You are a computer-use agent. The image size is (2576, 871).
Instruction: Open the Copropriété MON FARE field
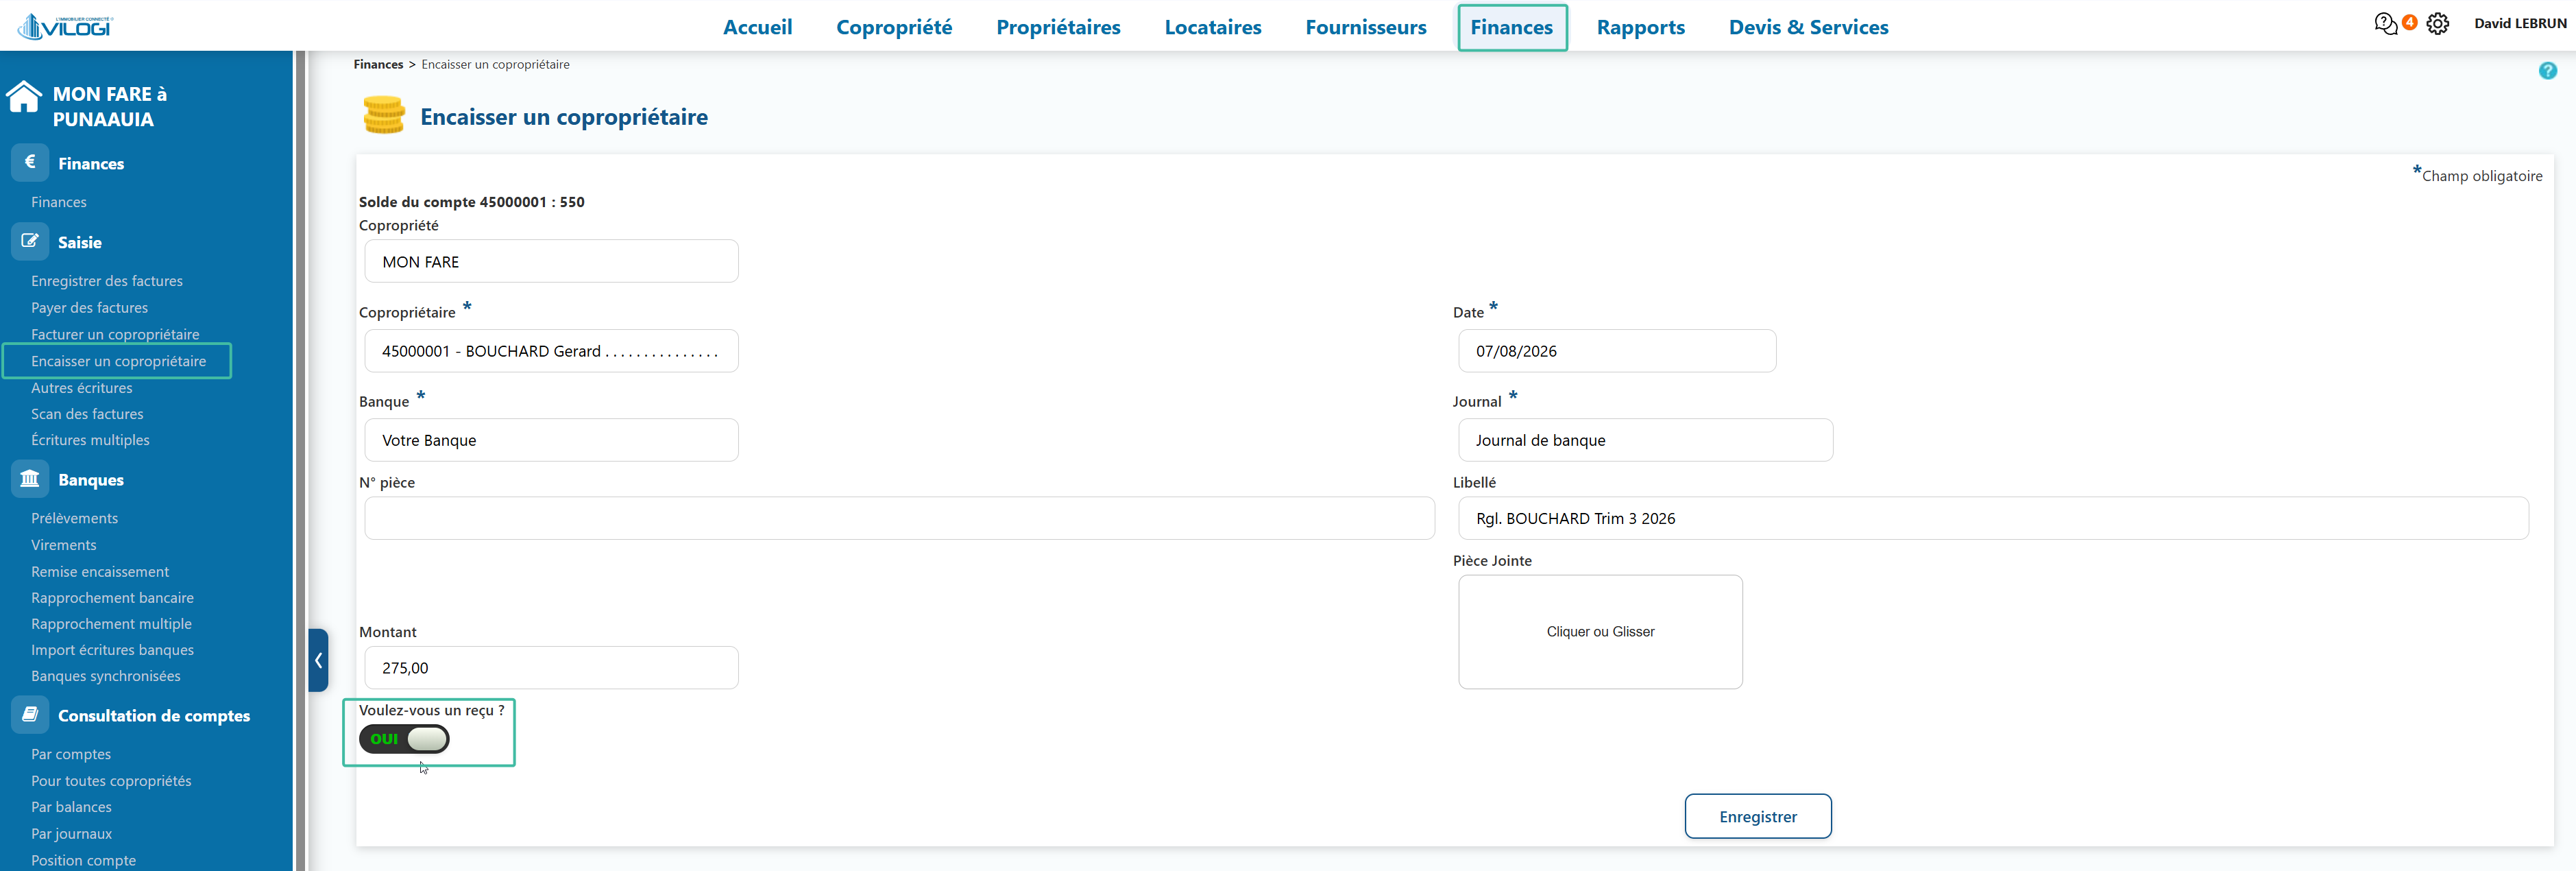tap(551, 261)
